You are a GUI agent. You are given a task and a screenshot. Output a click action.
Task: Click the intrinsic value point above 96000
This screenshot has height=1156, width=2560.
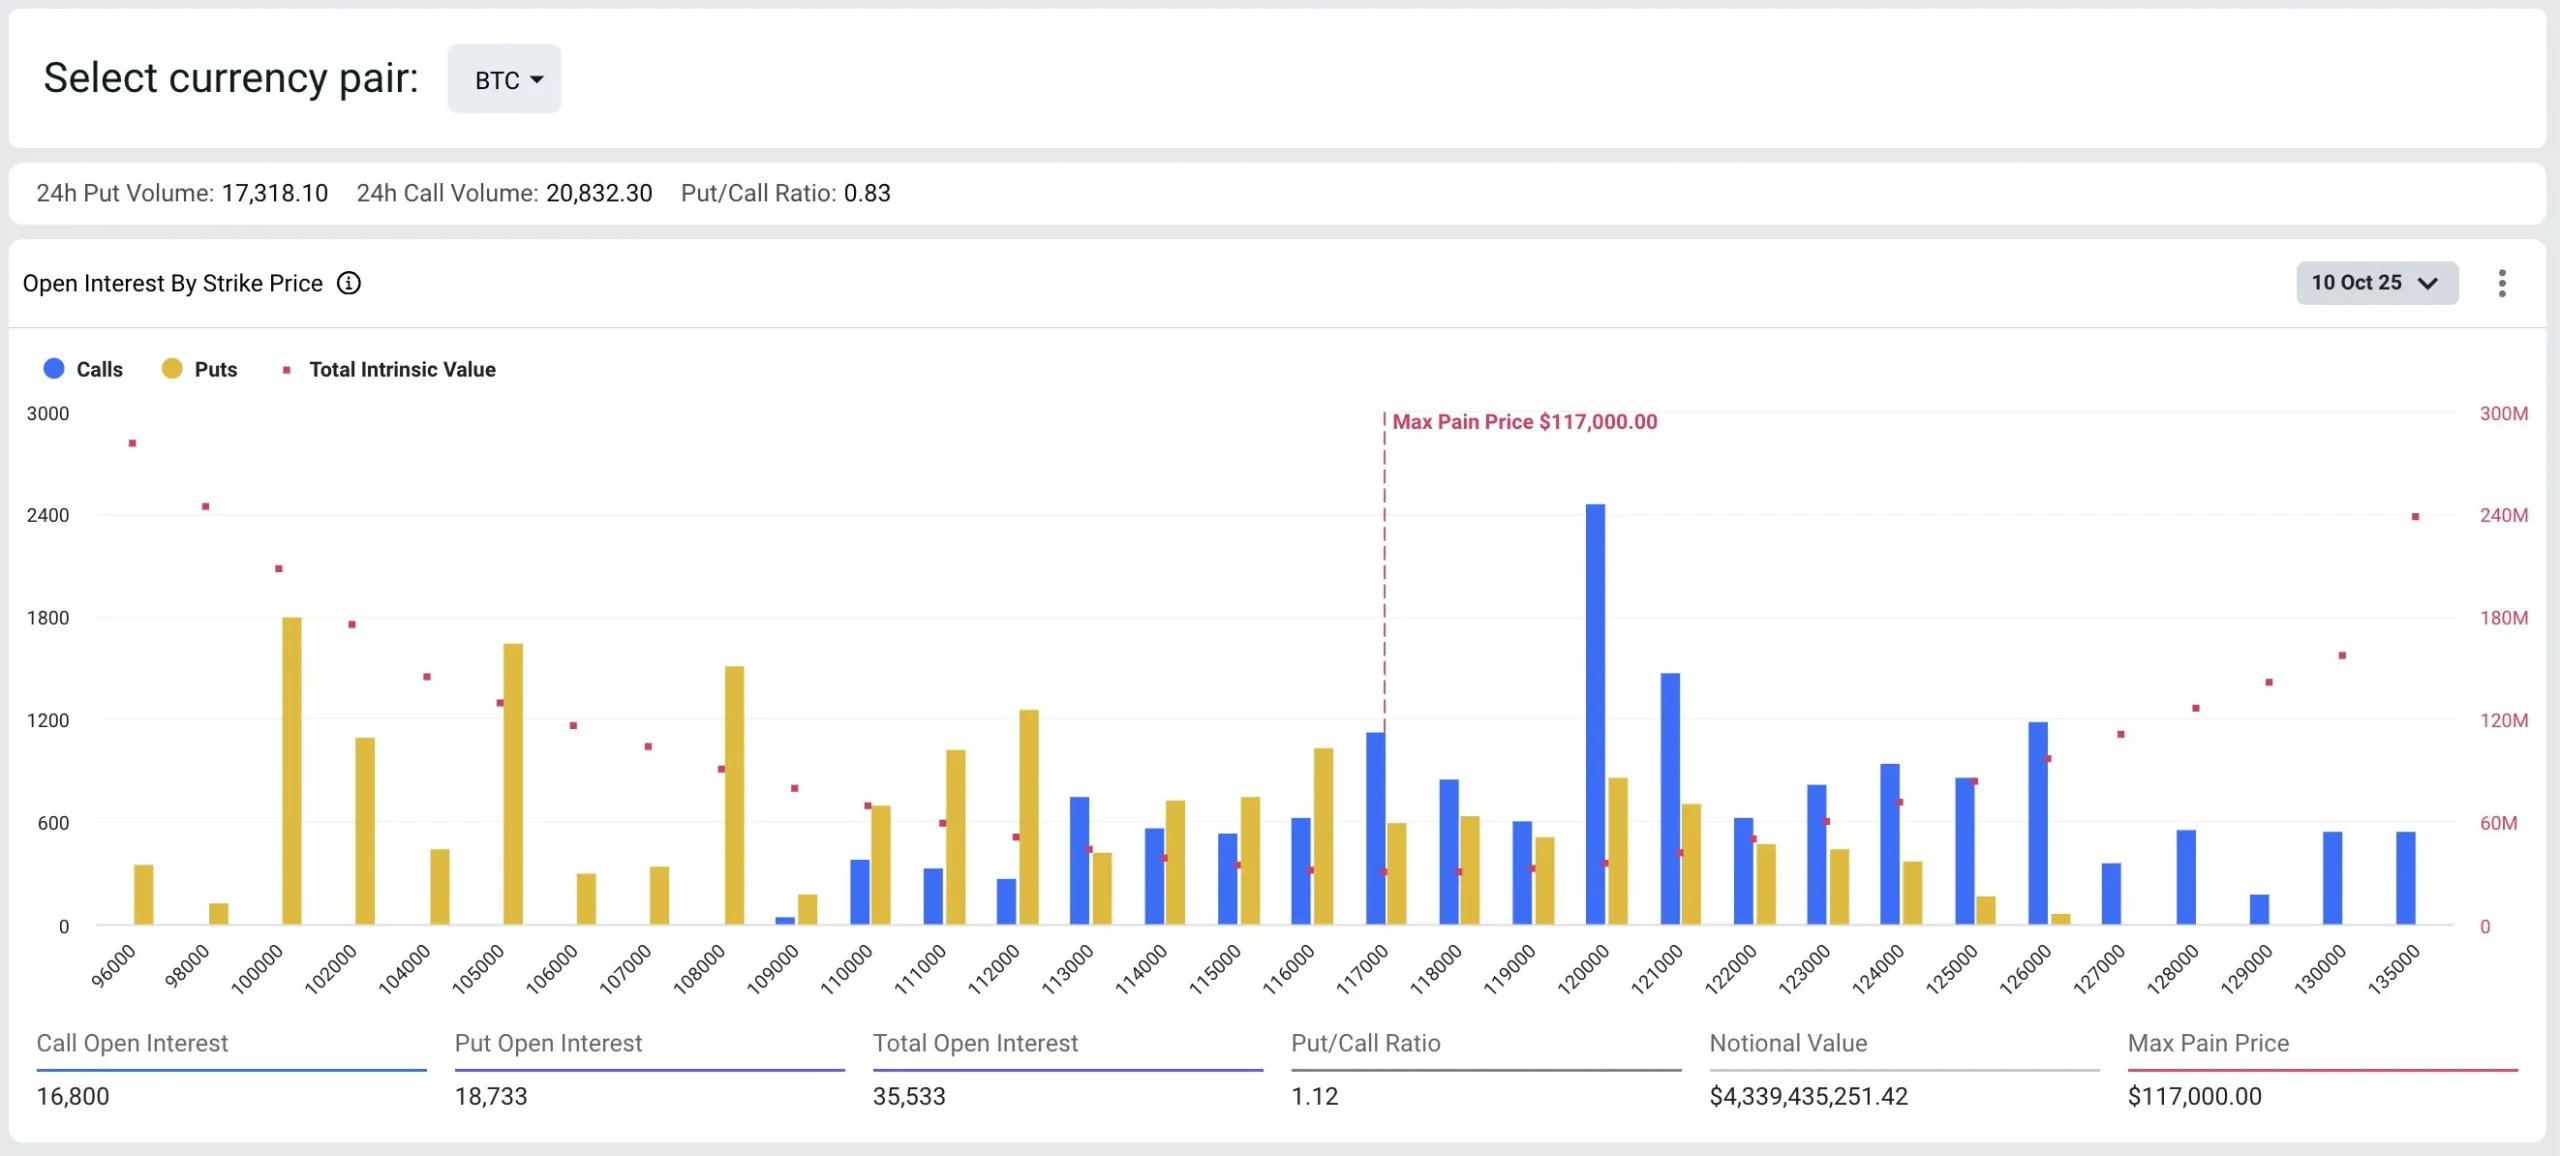132,443
